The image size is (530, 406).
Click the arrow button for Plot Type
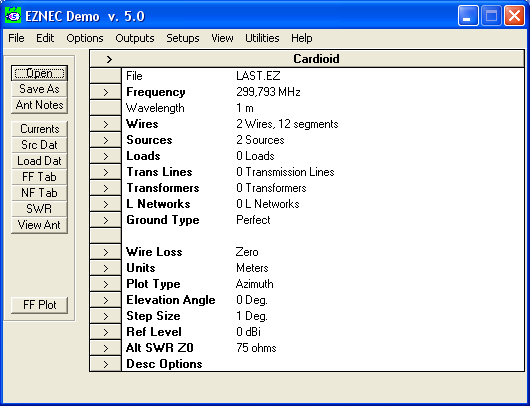point(106,284)
